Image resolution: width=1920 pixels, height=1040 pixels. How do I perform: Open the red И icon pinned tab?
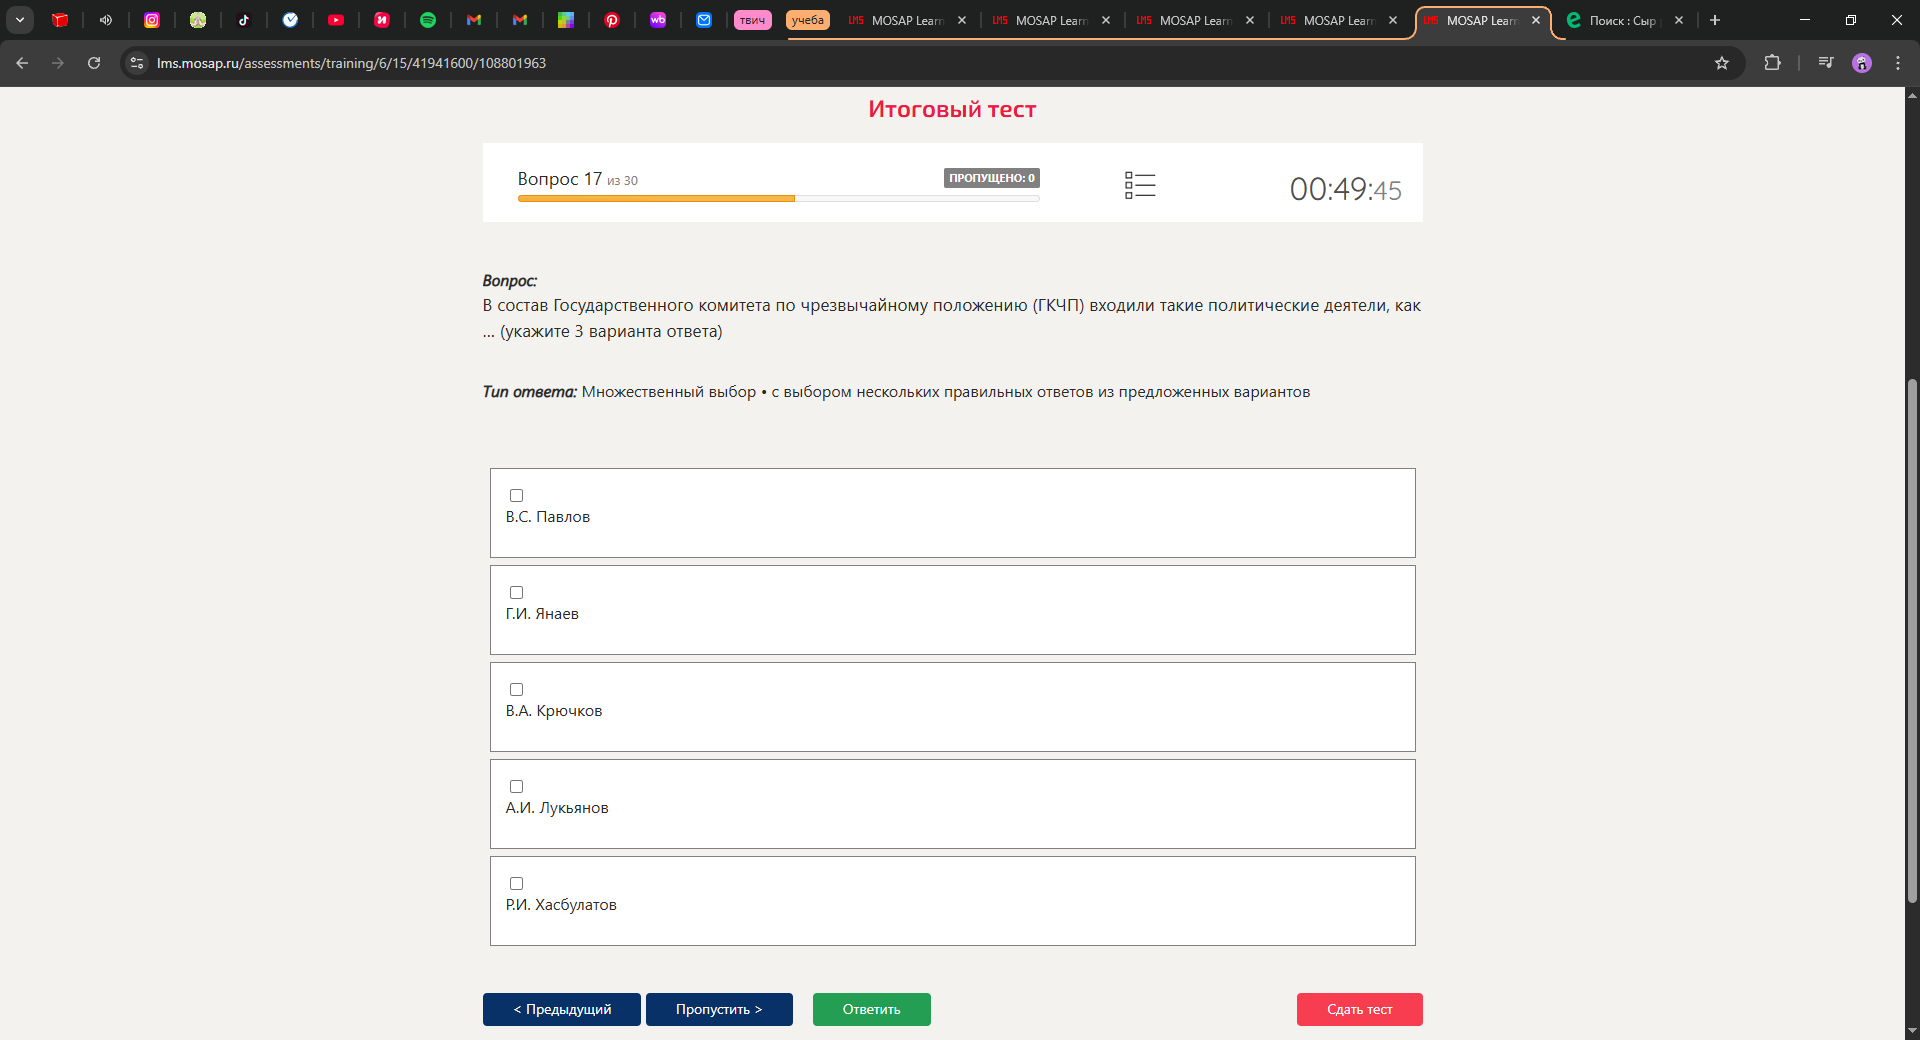coord(382,20)
